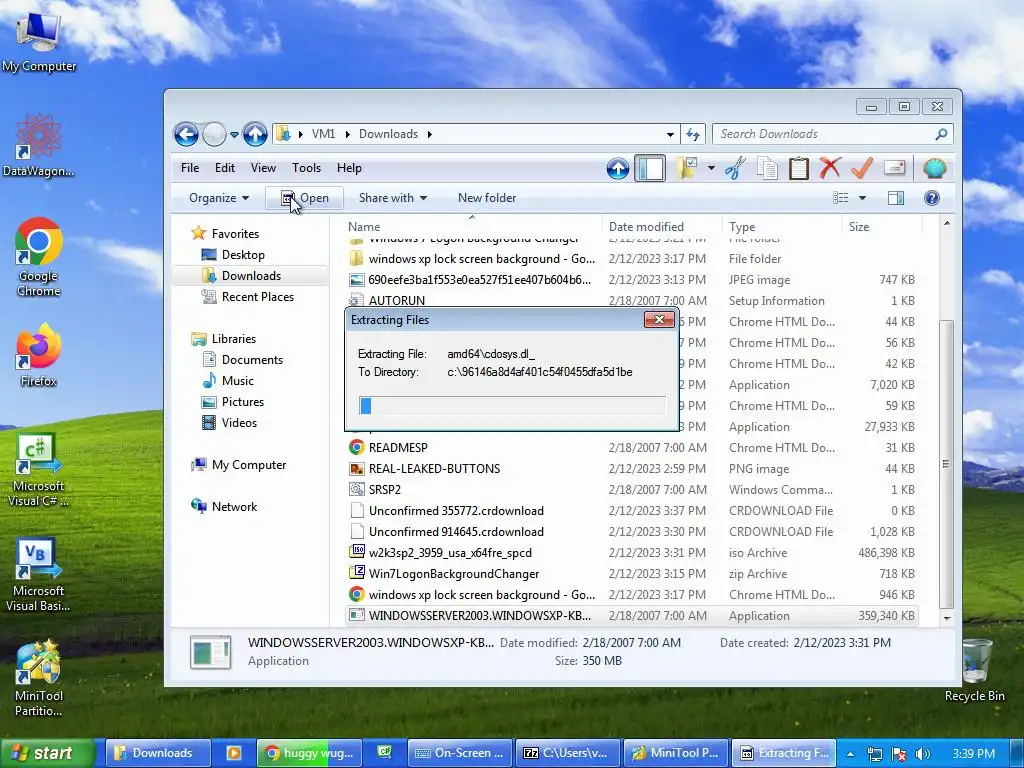Open the Edit menu
The width and height of the screenshot is (1024, 768).
tap(225, 168)
